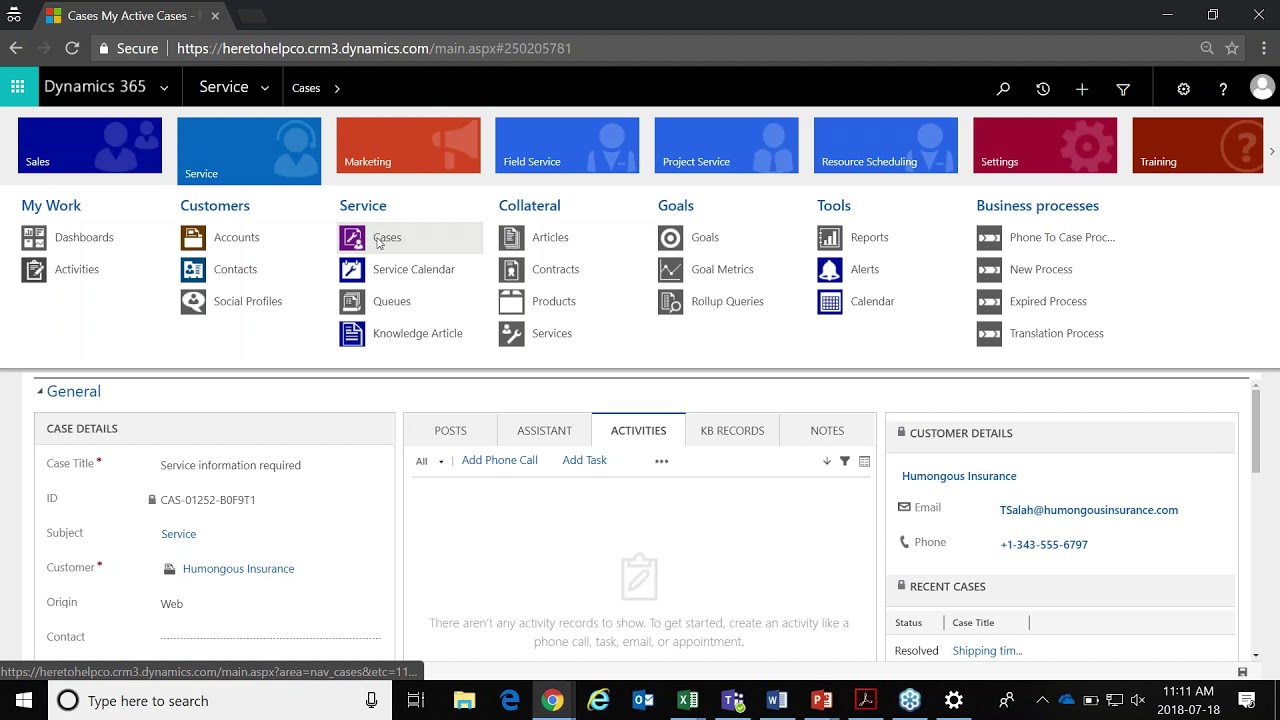This screenshot has width=1280, height=720.
Task: Click the Windows Start button
Action: click(x=24, y=700)
